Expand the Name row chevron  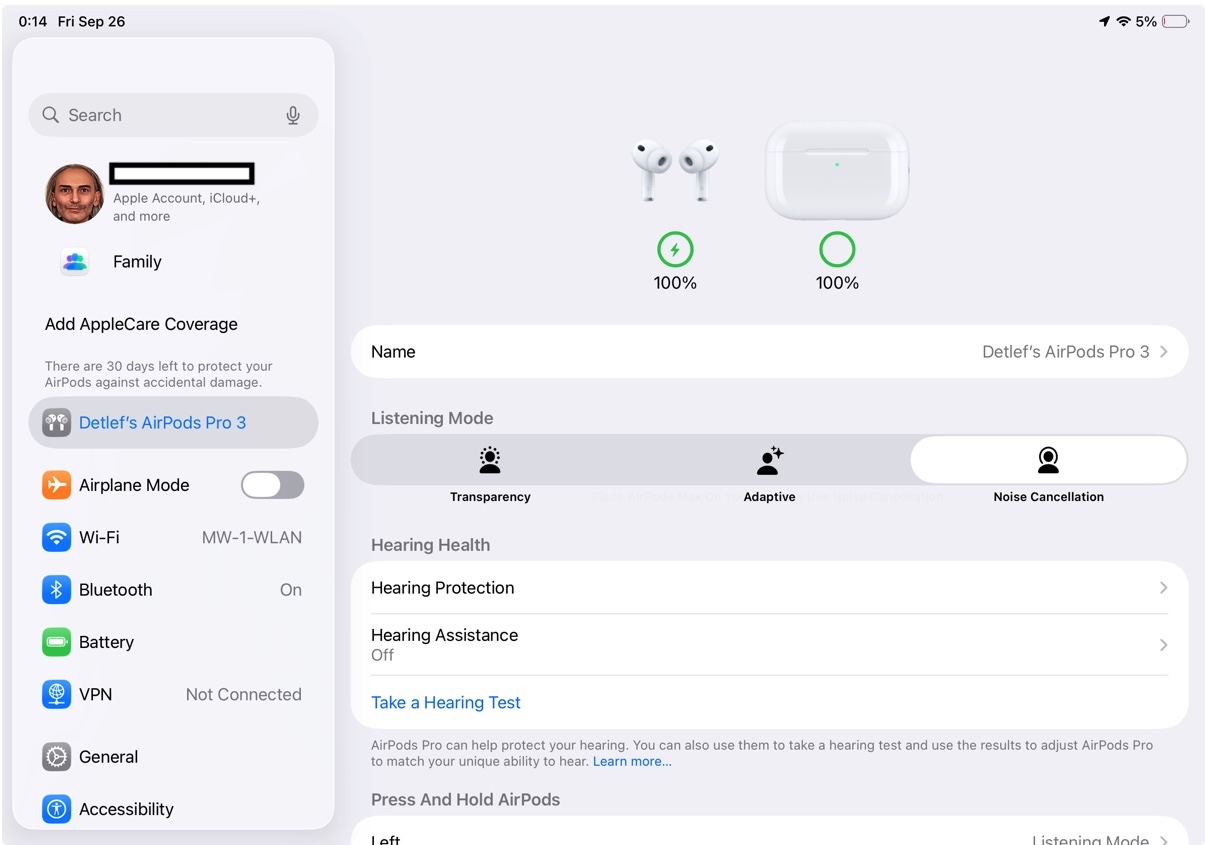1164,352
